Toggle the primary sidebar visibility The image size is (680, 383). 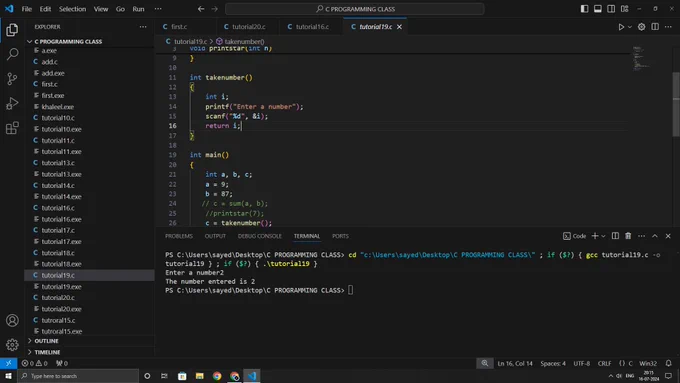(584, 9)
